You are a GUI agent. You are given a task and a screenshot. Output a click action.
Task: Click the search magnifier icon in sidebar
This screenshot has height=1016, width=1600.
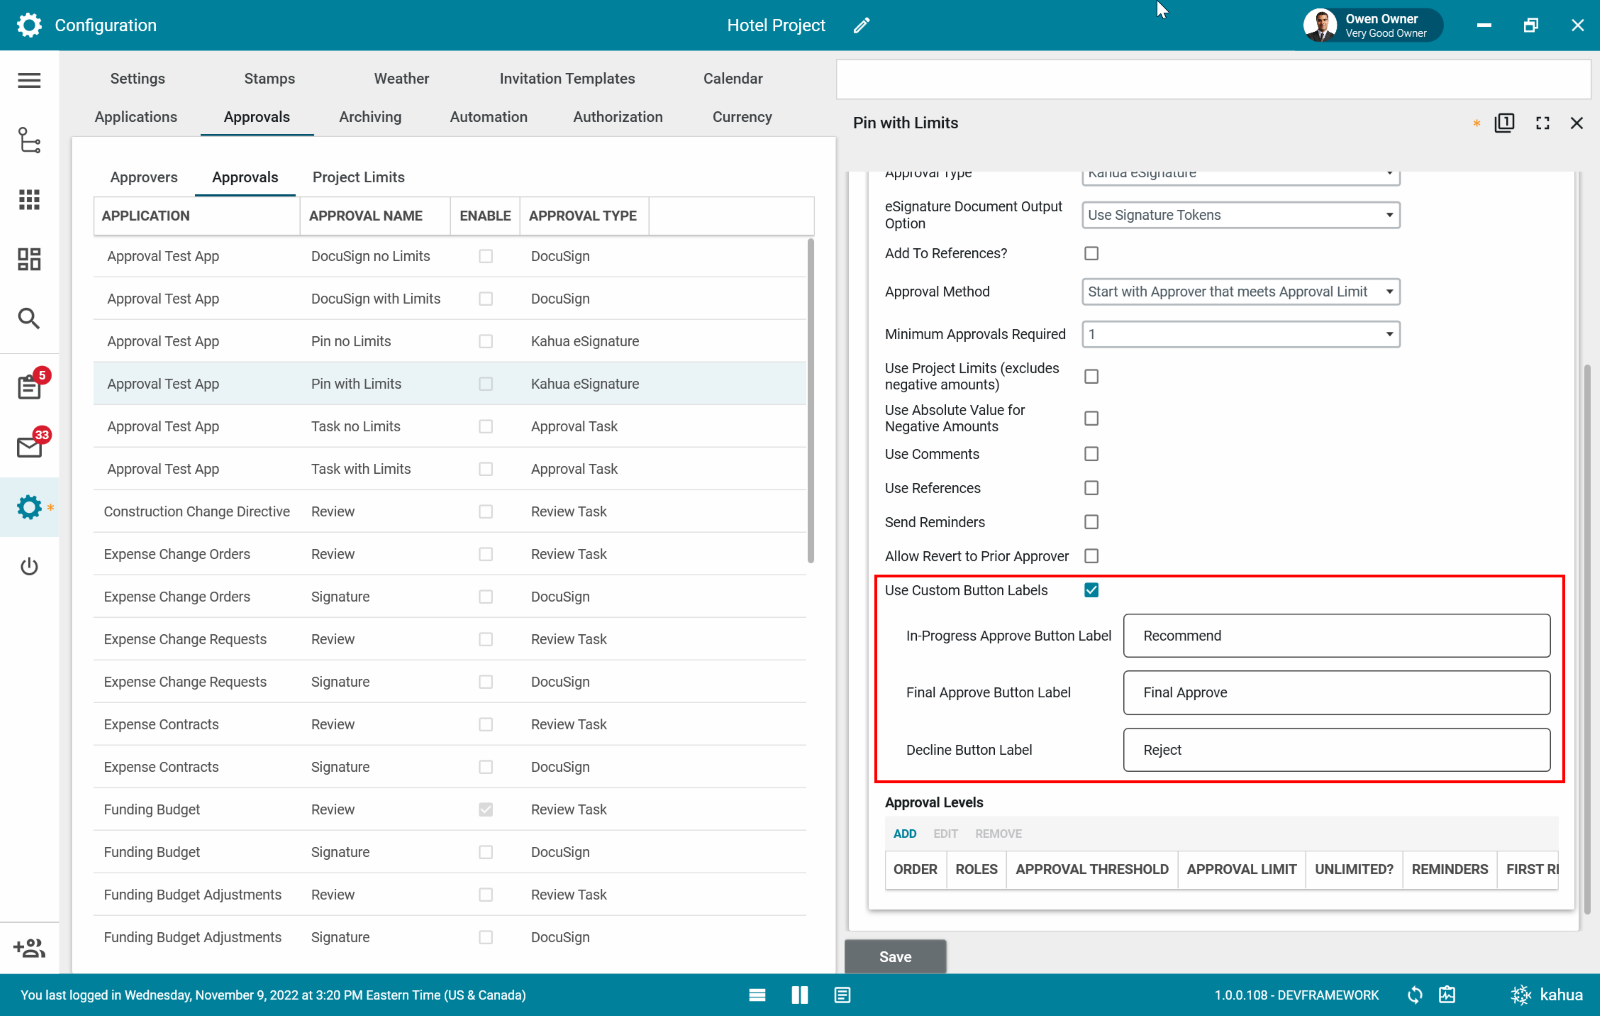29,319
